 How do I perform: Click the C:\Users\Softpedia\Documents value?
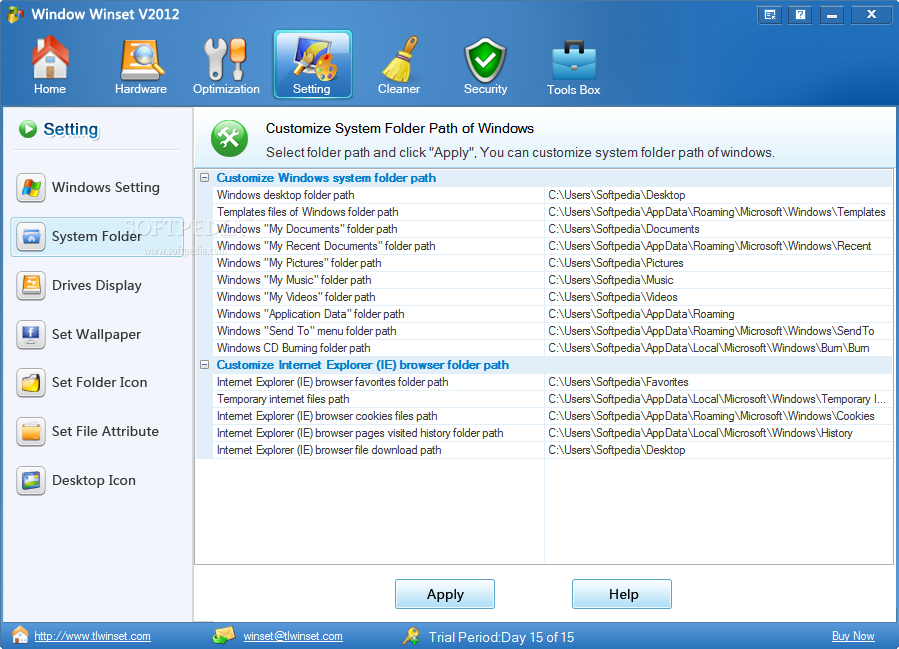[x=624, y=229]
